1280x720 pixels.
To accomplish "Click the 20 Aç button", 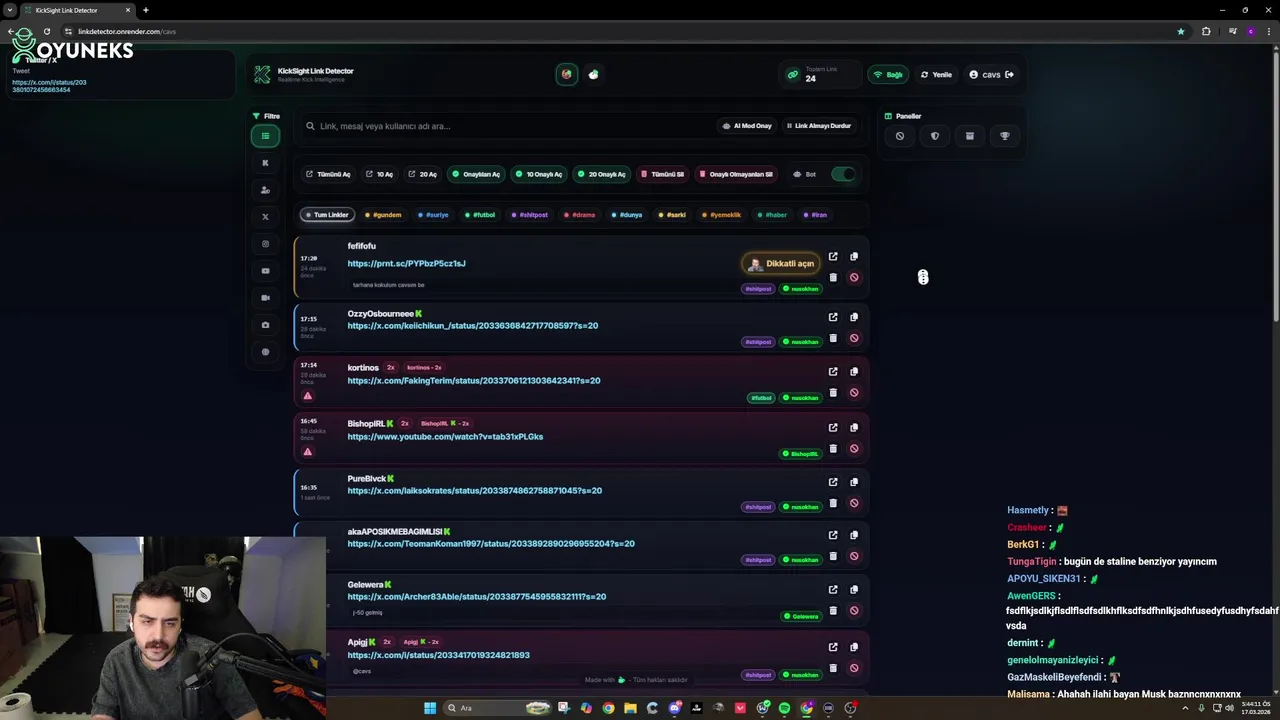I will [422, 174].
